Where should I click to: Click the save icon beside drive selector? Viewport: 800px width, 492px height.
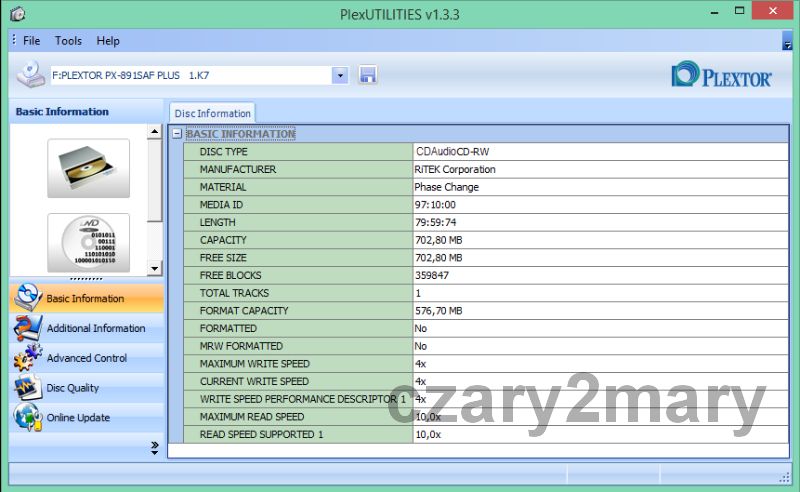pos(367,75)
